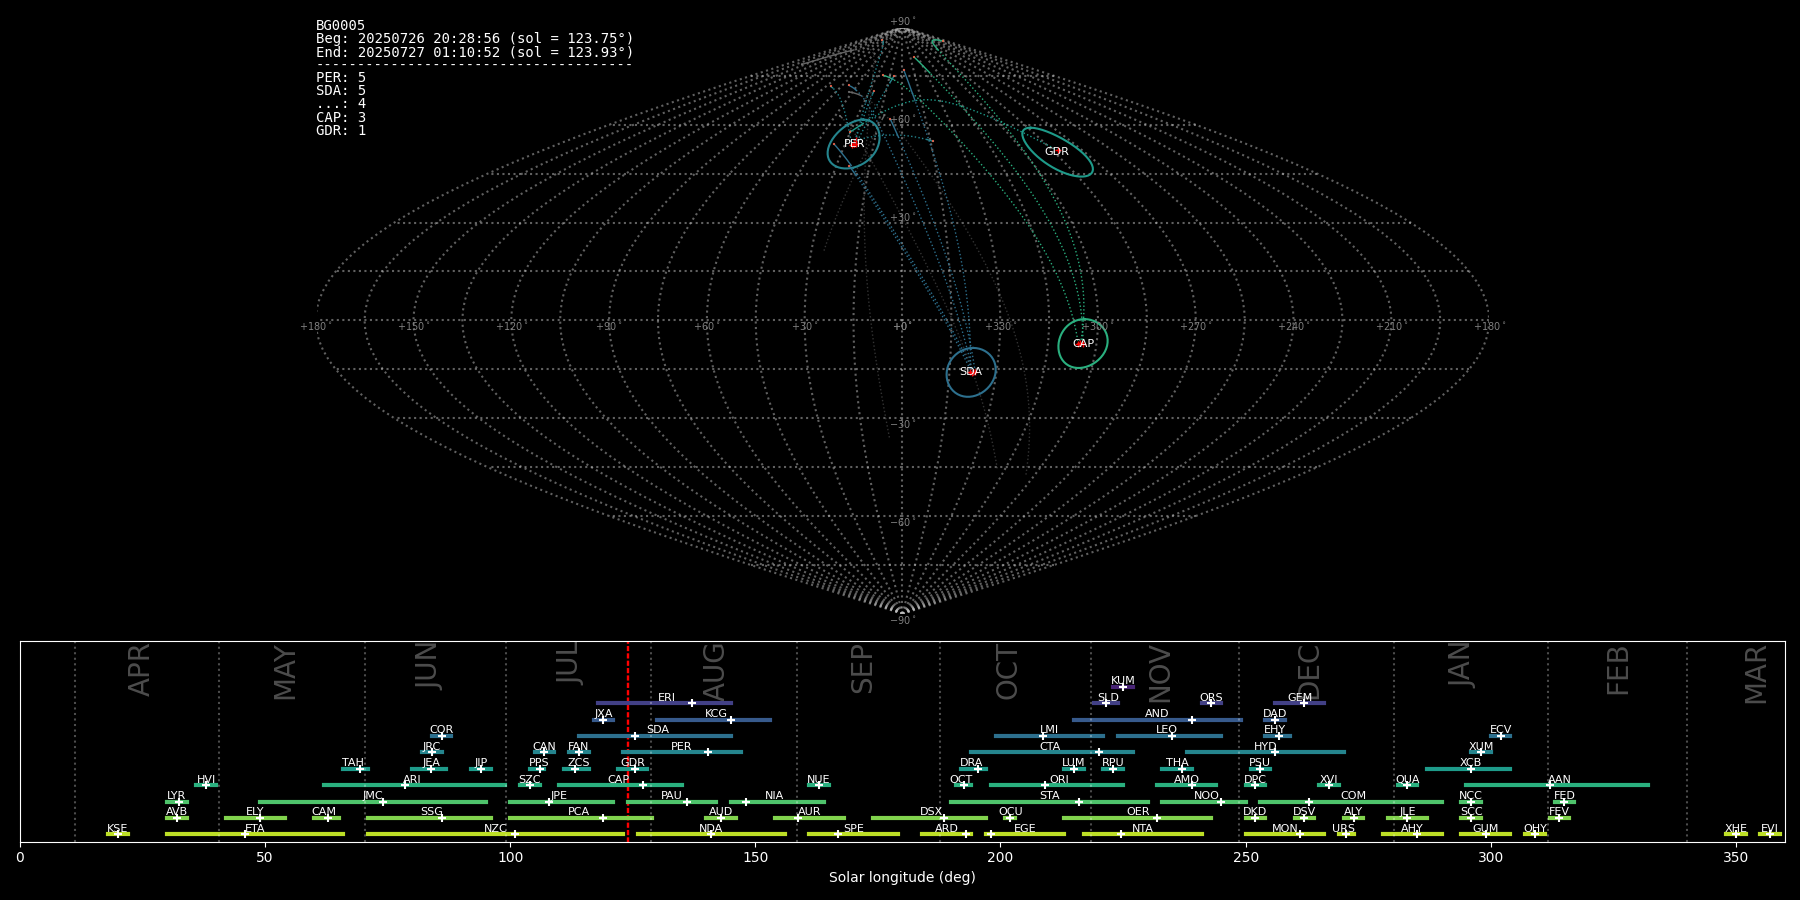Click the Solar longitude (deg) axis label
Image resolution: width=1800 pixels, height=900 pixels.
[x=902, y=877]
